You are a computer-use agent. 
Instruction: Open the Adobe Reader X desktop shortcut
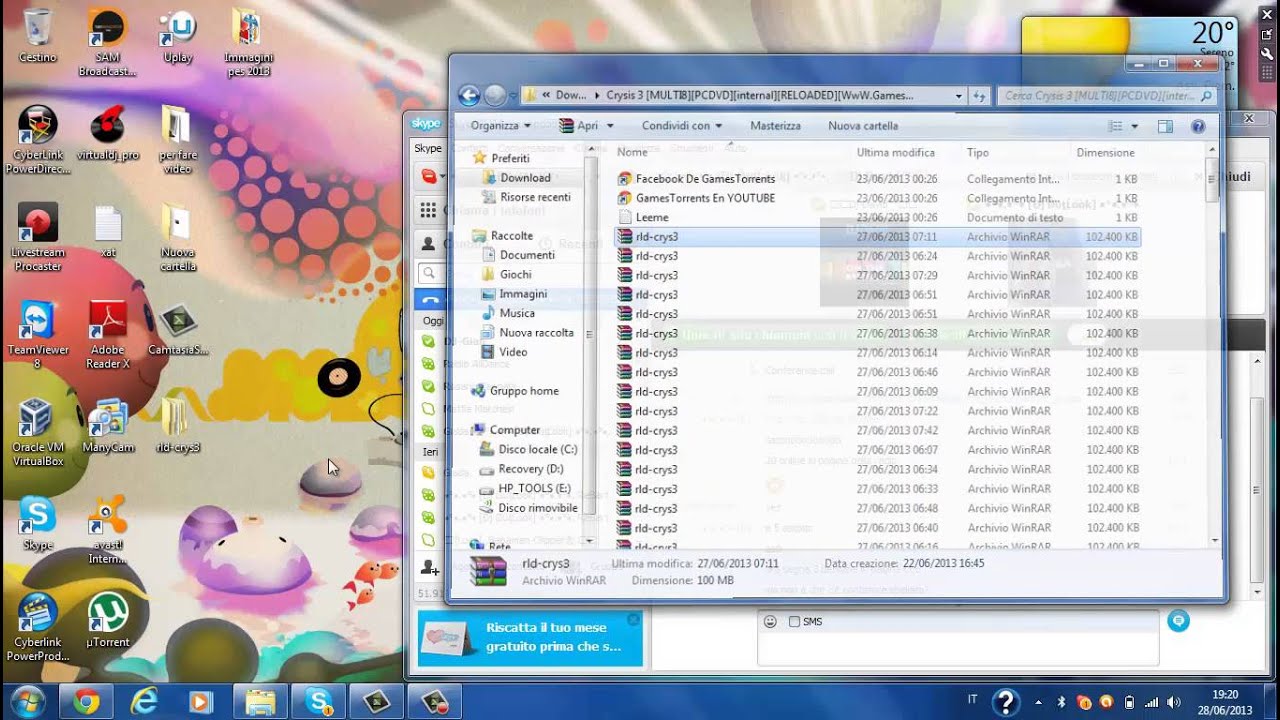pyautogui.click(x=107, y=335)
